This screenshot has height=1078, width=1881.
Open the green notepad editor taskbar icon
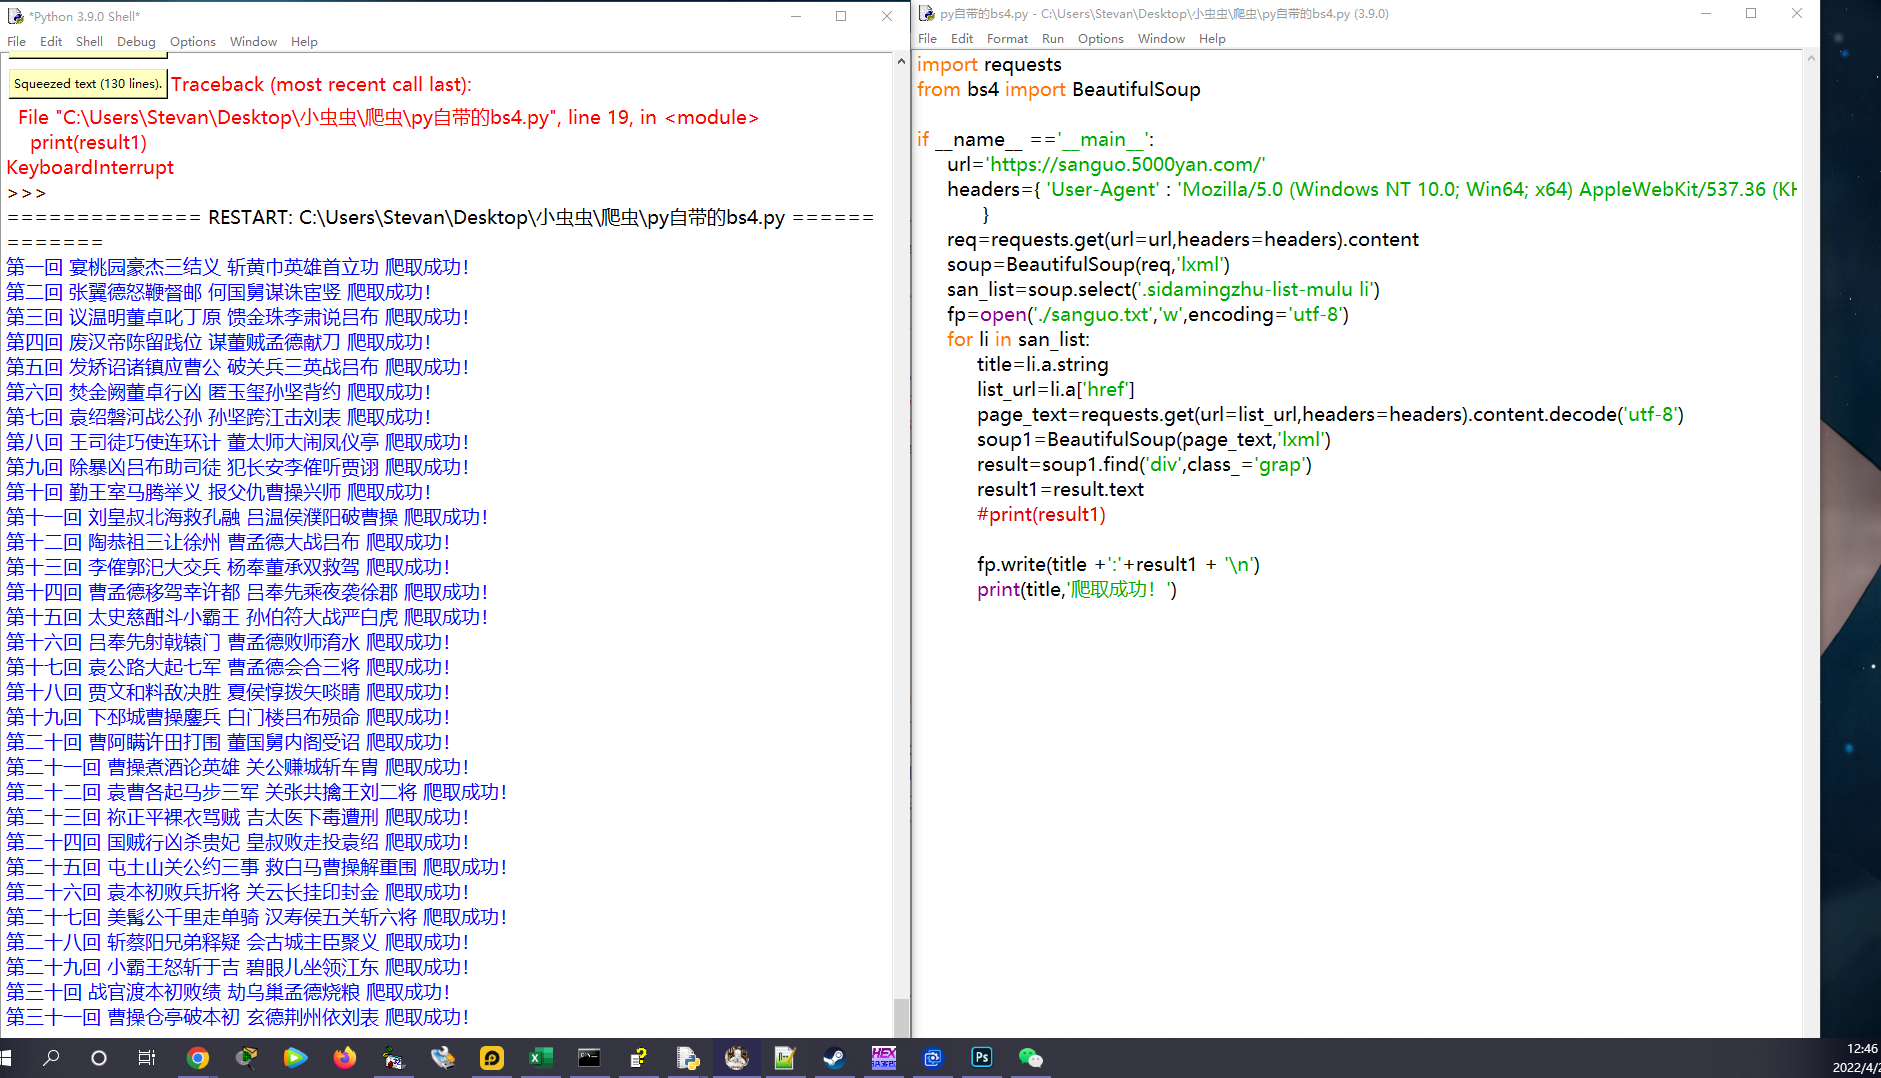(x=786, y=1057)
